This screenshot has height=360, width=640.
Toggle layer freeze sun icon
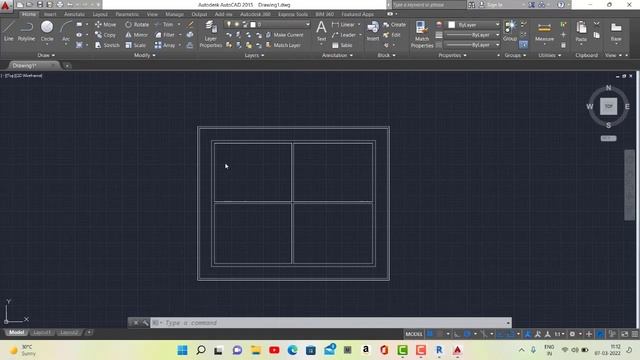tap(237, 24)
